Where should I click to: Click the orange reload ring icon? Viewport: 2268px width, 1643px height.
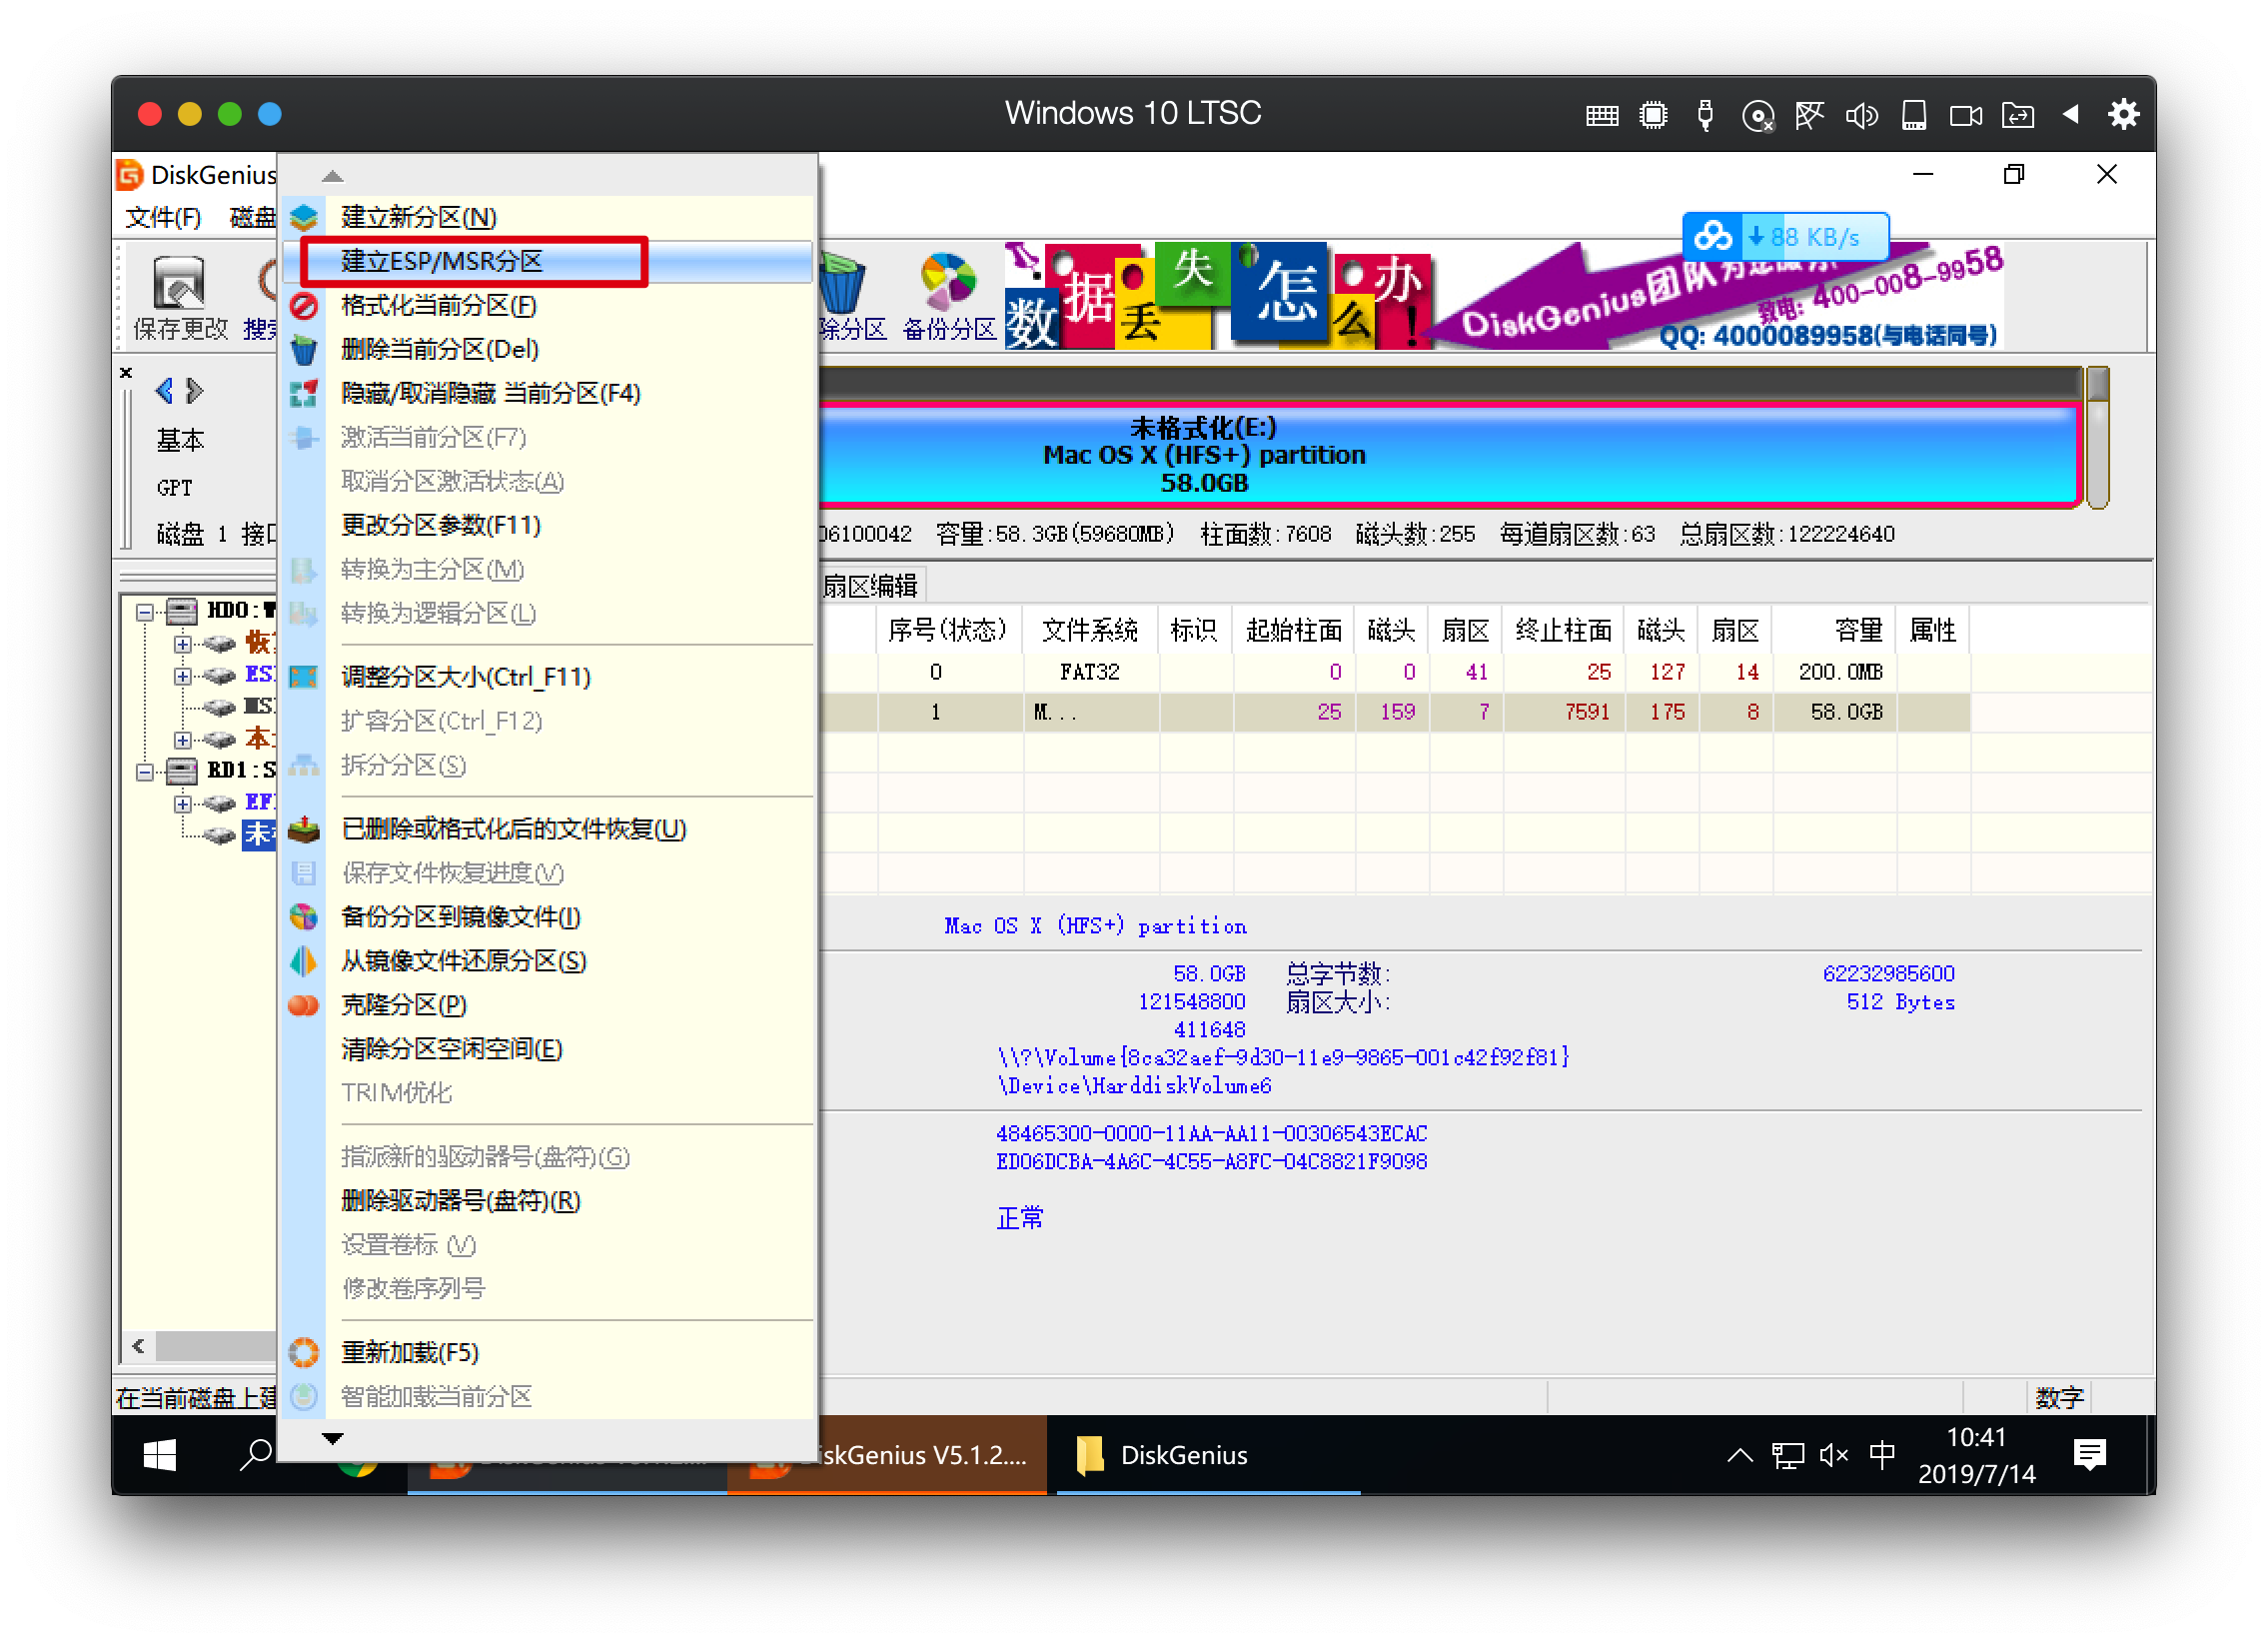point(304,1353)
